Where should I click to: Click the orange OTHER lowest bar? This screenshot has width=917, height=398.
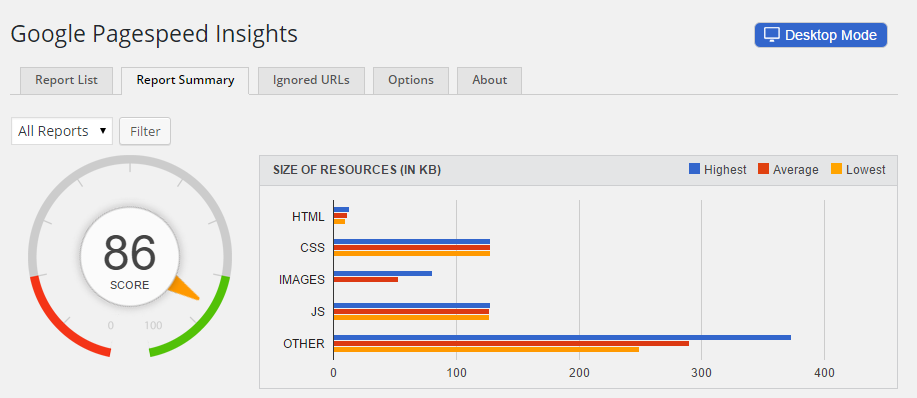pyautogui.click(x=486, y=349)
